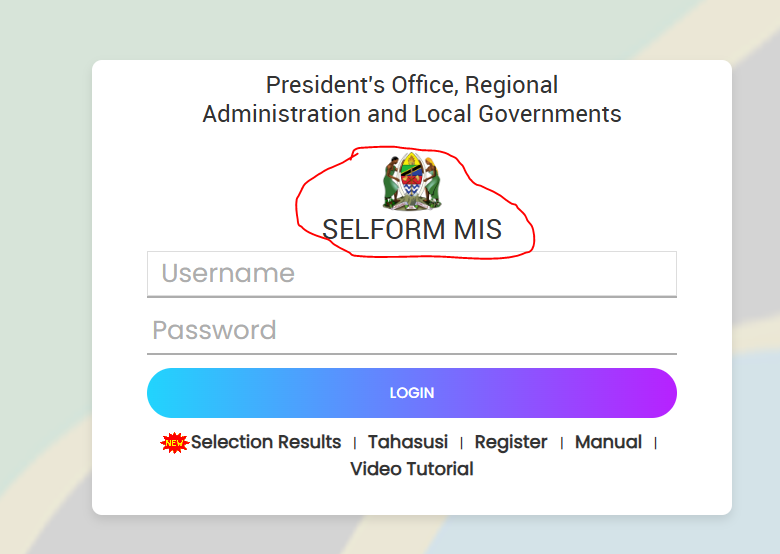Image resolution: width=780 pixels, height=554 pixels.
Task: Open the Video Tutorial link
Action: pos(412,469)
